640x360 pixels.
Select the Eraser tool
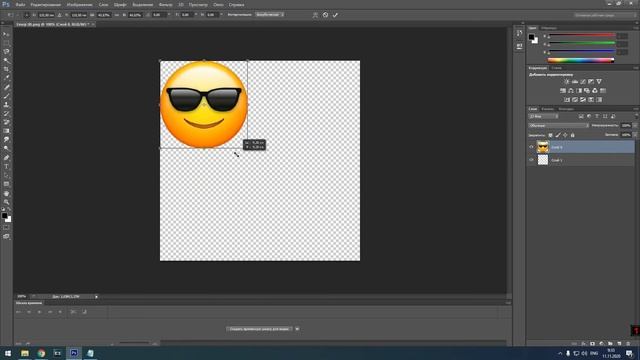click(x=6, y=122)
